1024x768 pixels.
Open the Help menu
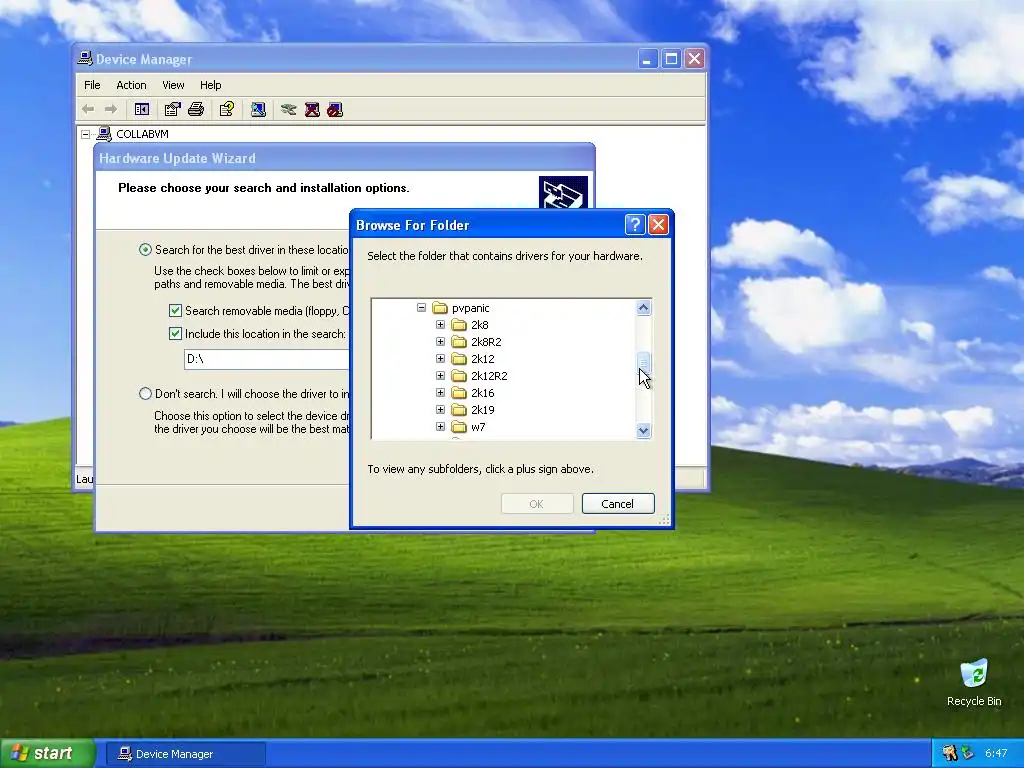[210, 85]
